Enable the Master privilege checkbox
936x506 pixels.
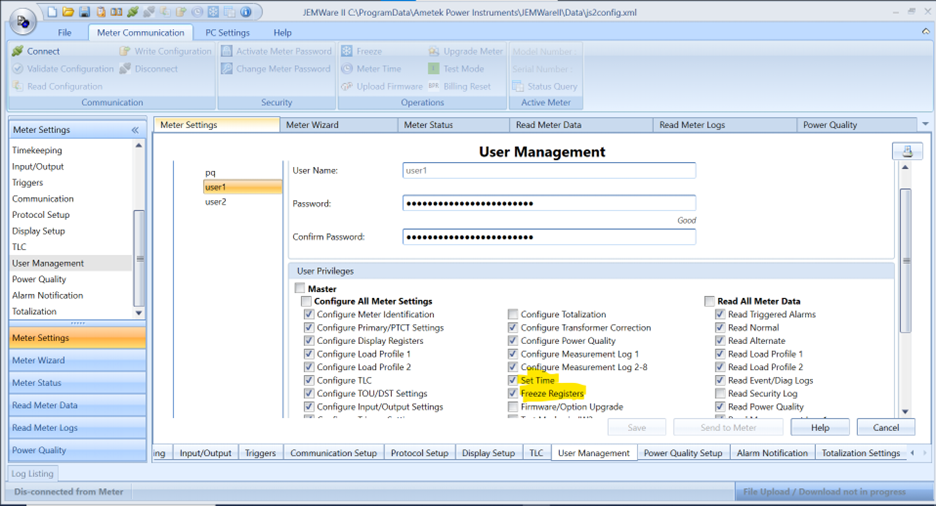300,288
